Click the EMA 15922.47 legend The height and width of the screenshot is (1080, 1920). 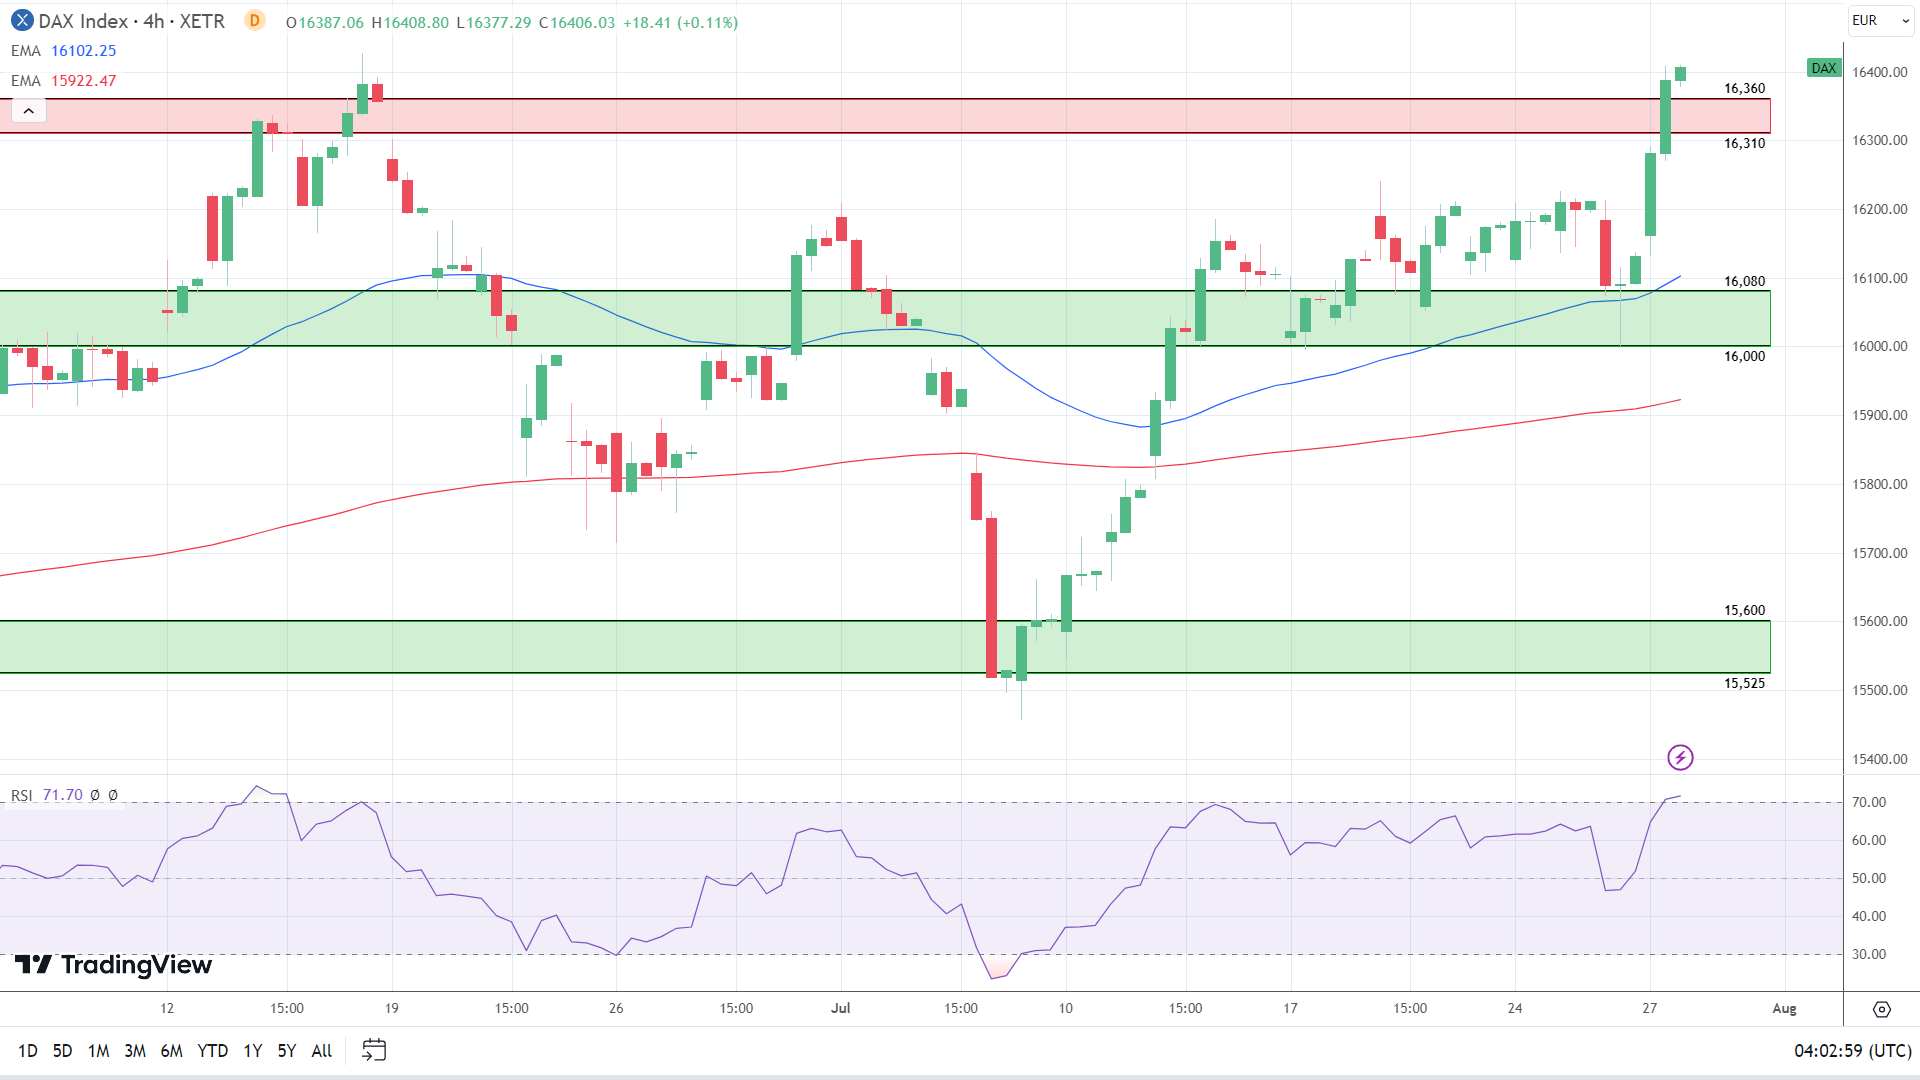click(x=64, y=81)
